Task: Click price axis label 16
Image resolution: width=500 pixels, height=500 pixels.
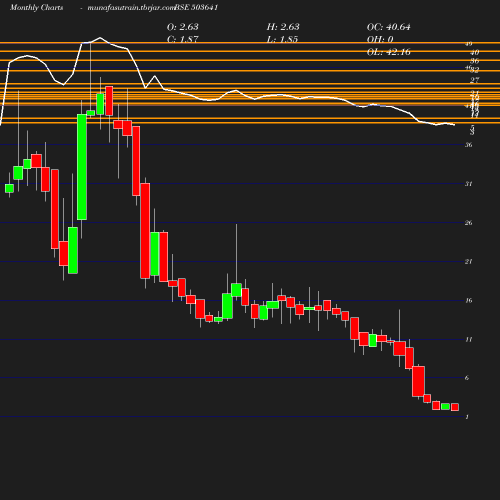Action: pos(469,301)
